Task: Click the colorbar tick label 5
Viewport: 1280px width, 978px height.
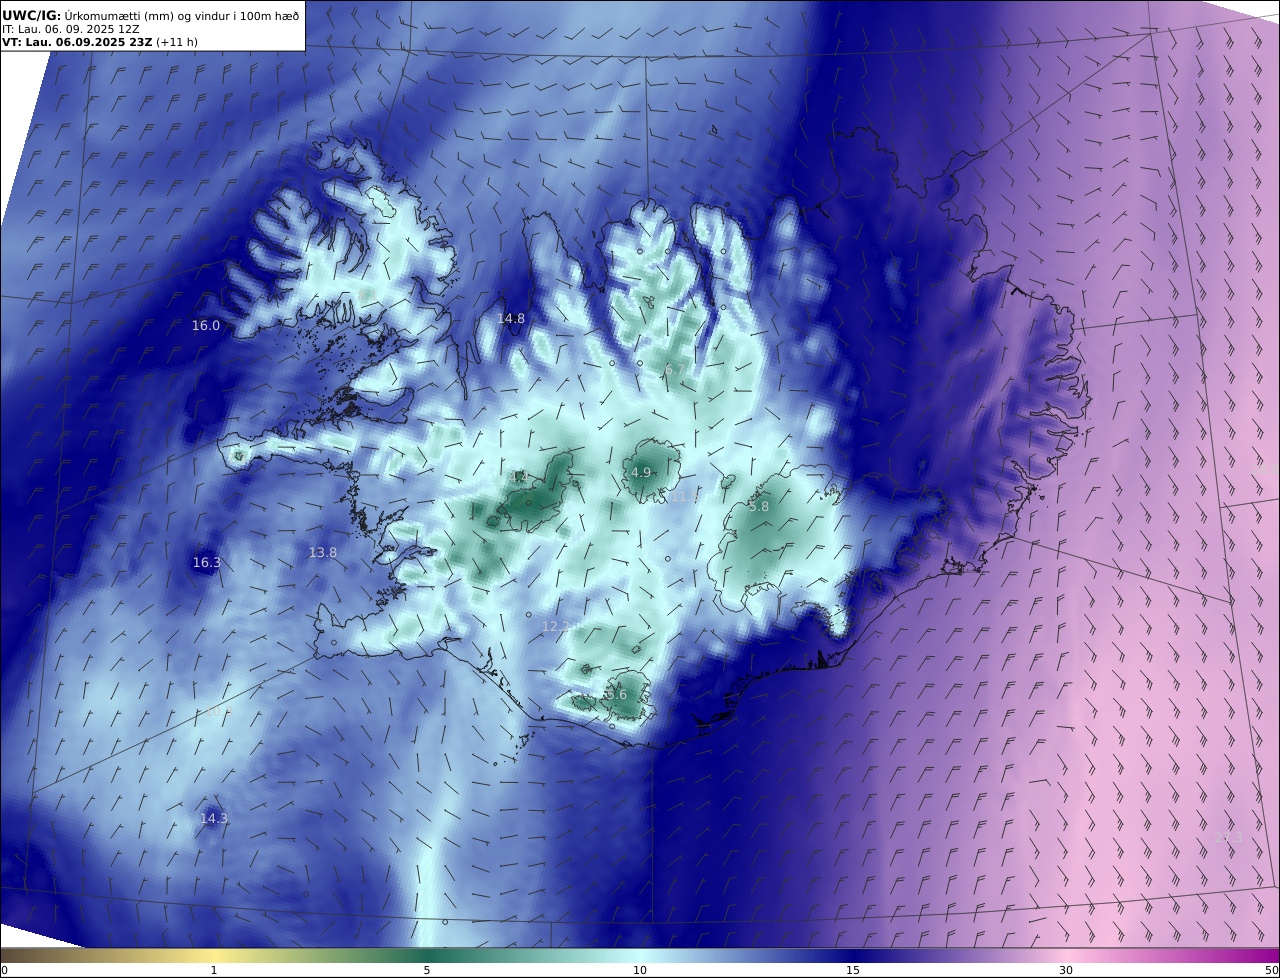Action: pos(427,970)
